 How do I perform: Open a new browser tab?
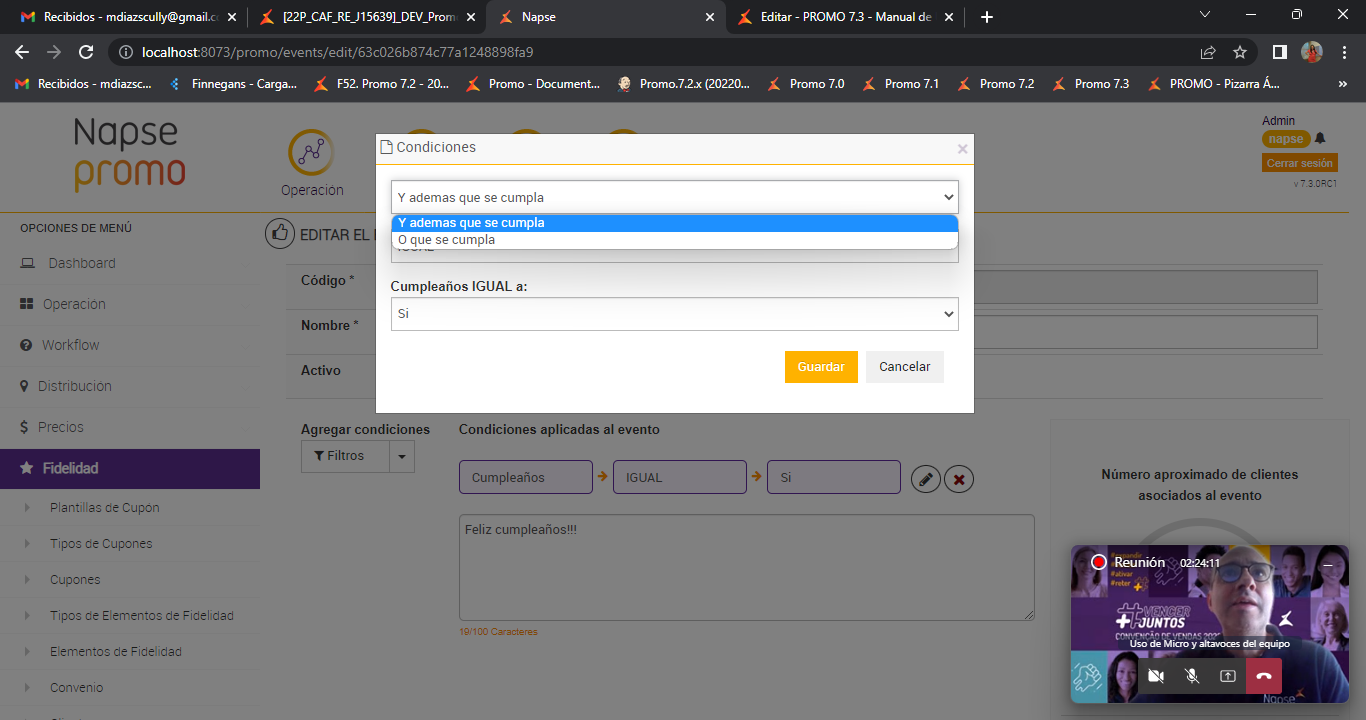click(987, 17)
